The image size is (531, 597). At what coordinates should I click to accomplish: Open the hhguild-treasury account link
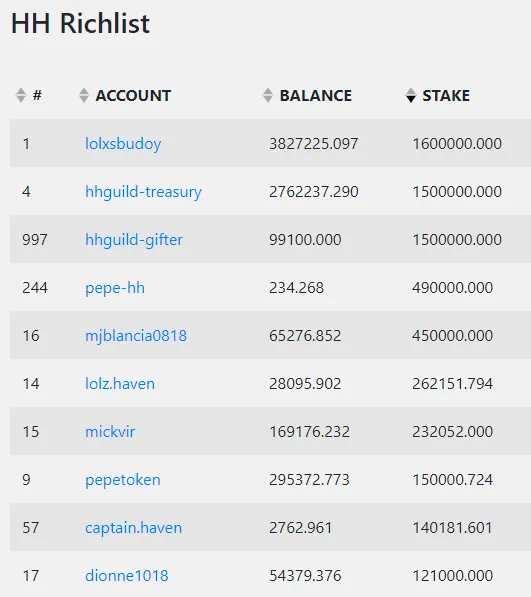(x=143, y=192)
